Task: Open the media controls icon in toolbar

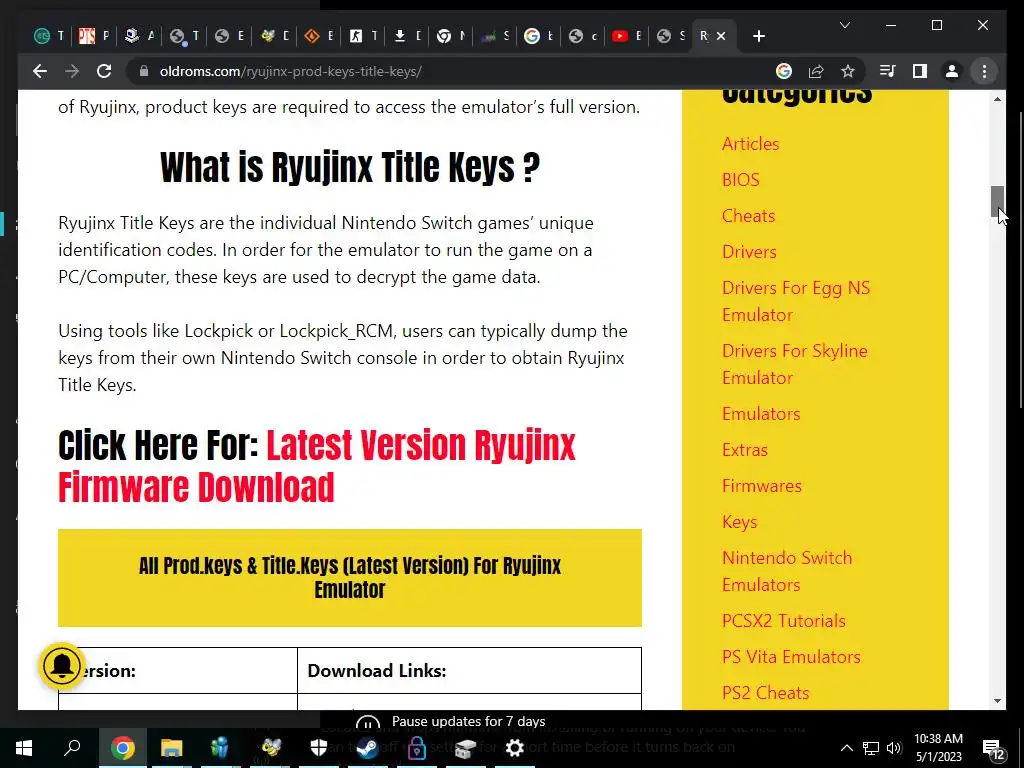Action: [888, 71]
